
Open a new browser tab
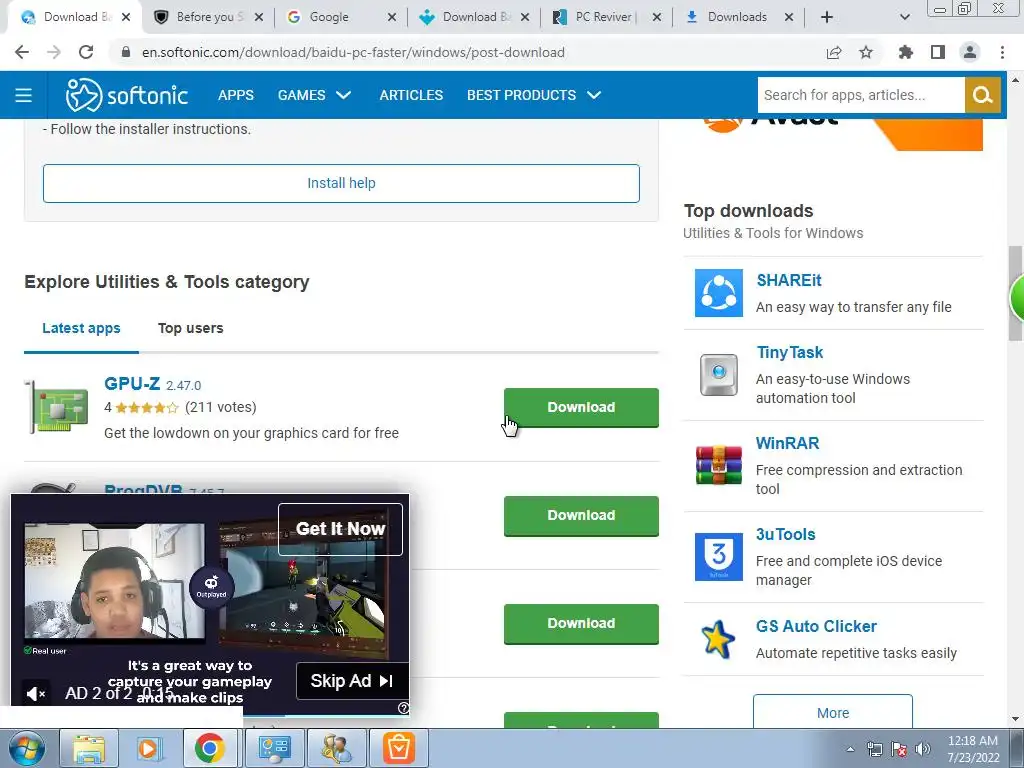click(x=827, y=17)
